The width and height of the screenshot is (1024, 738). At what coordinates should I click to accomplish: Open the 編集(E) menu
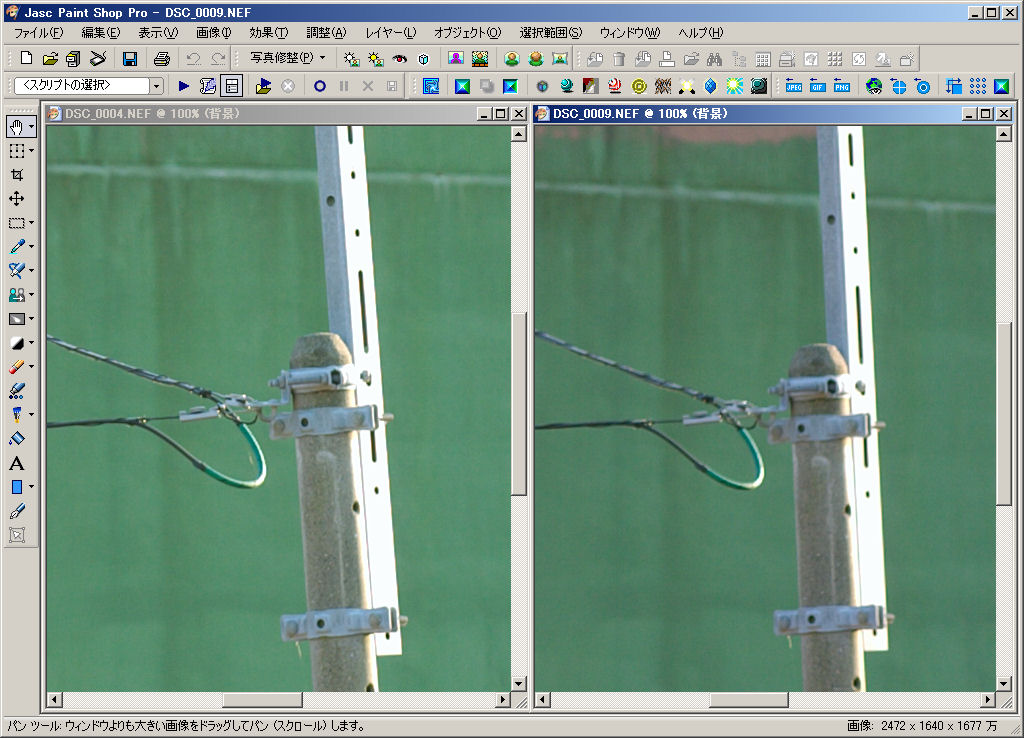click(x=101, y=33)
